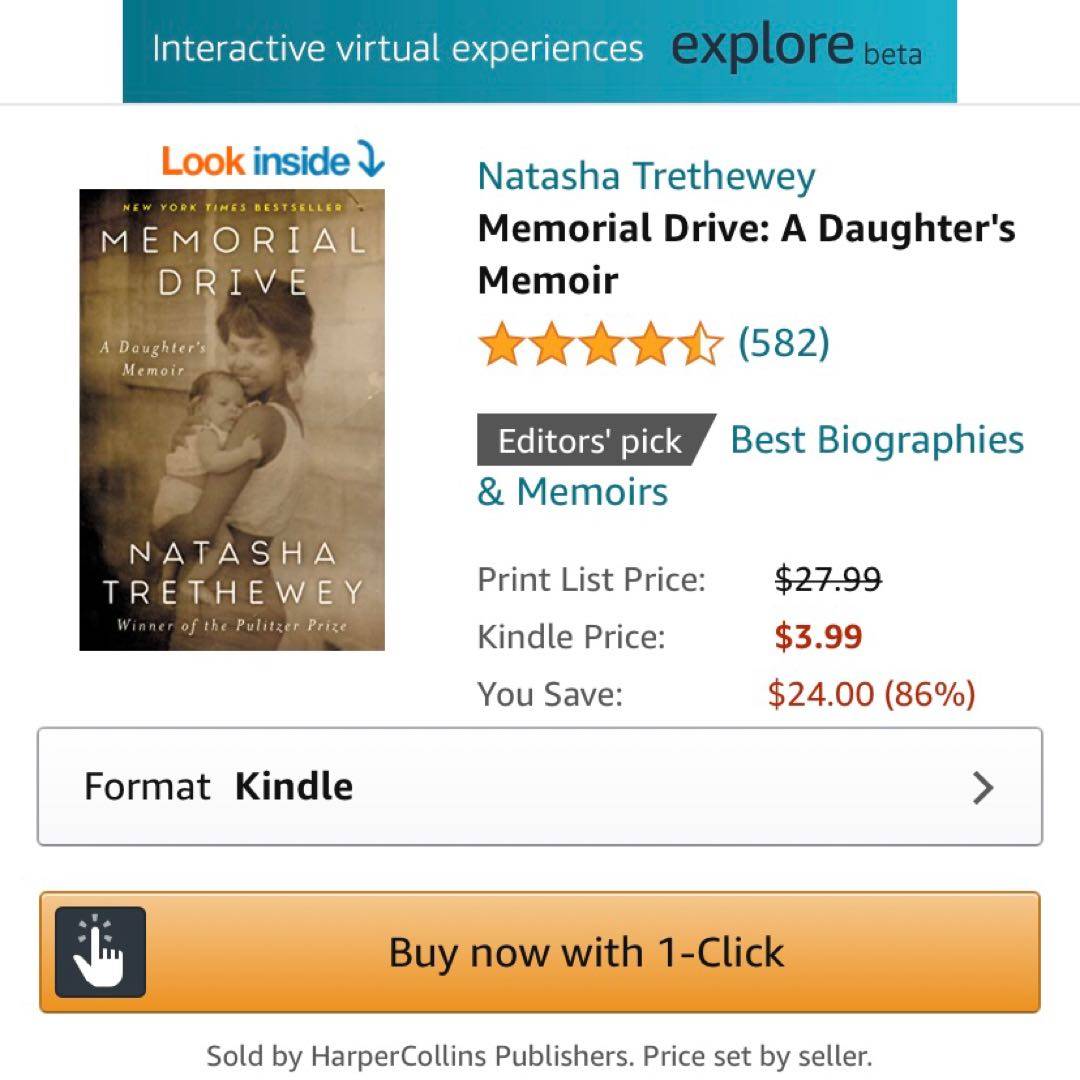
Task: Open the Interactive virtual experiences banner text
Action: [397, 48]
